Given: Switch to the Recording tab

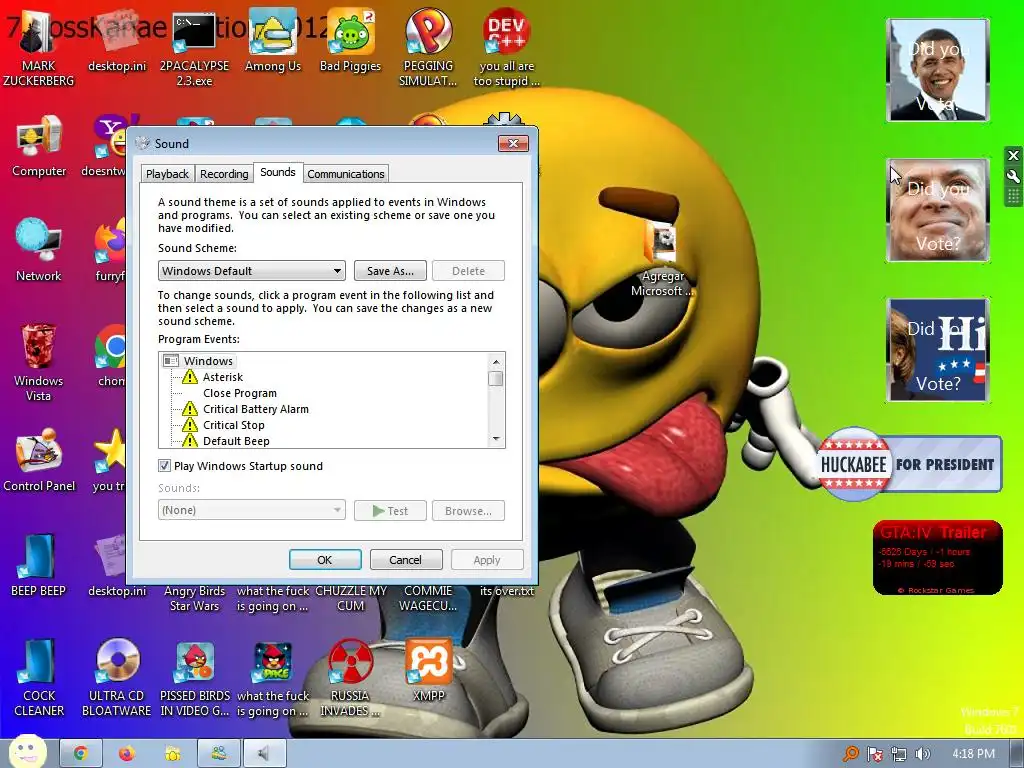Looking at the screenshot, I should 224,174.
